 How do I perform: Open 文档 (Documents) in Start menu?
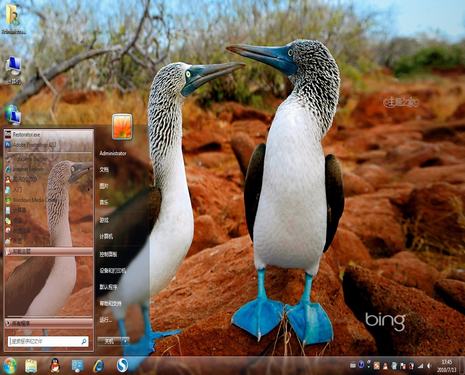pos(104,170)
